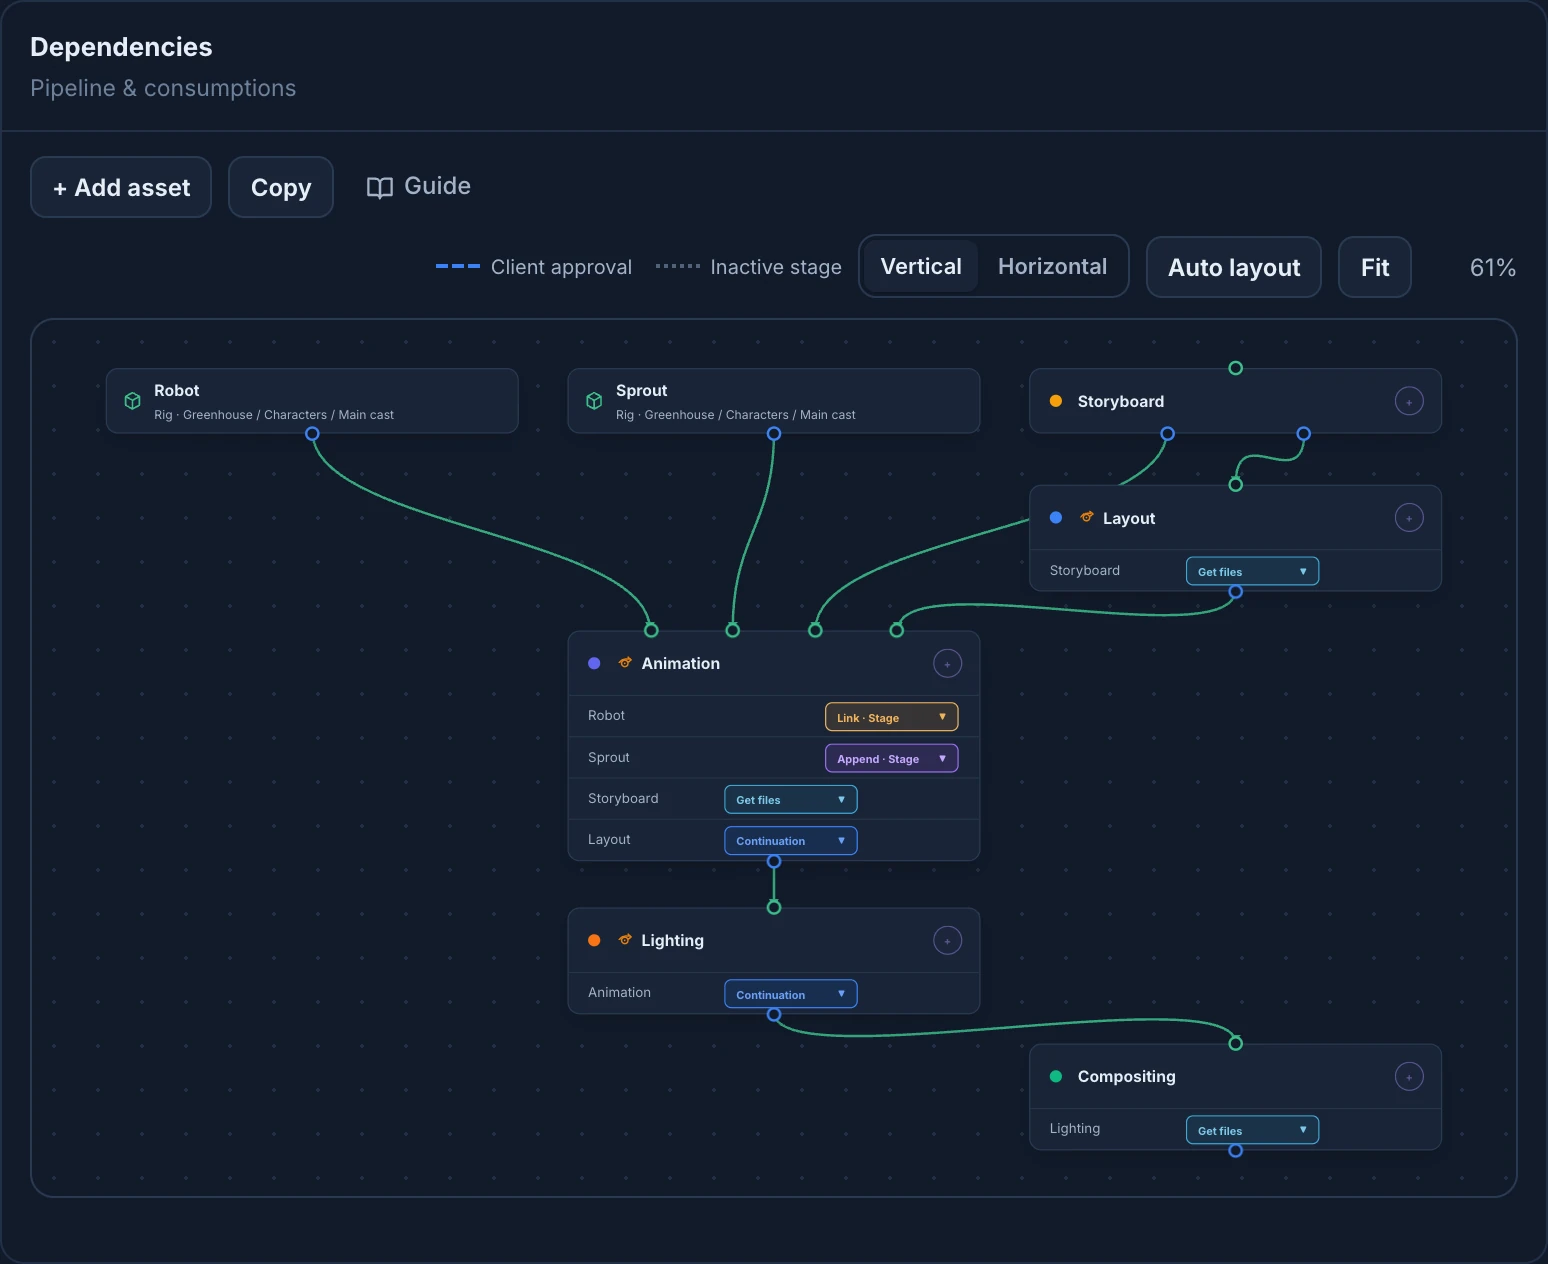The image size is (1548, 1264).
Task: Select the Sprout asset node title
Action: pos(641,390)
